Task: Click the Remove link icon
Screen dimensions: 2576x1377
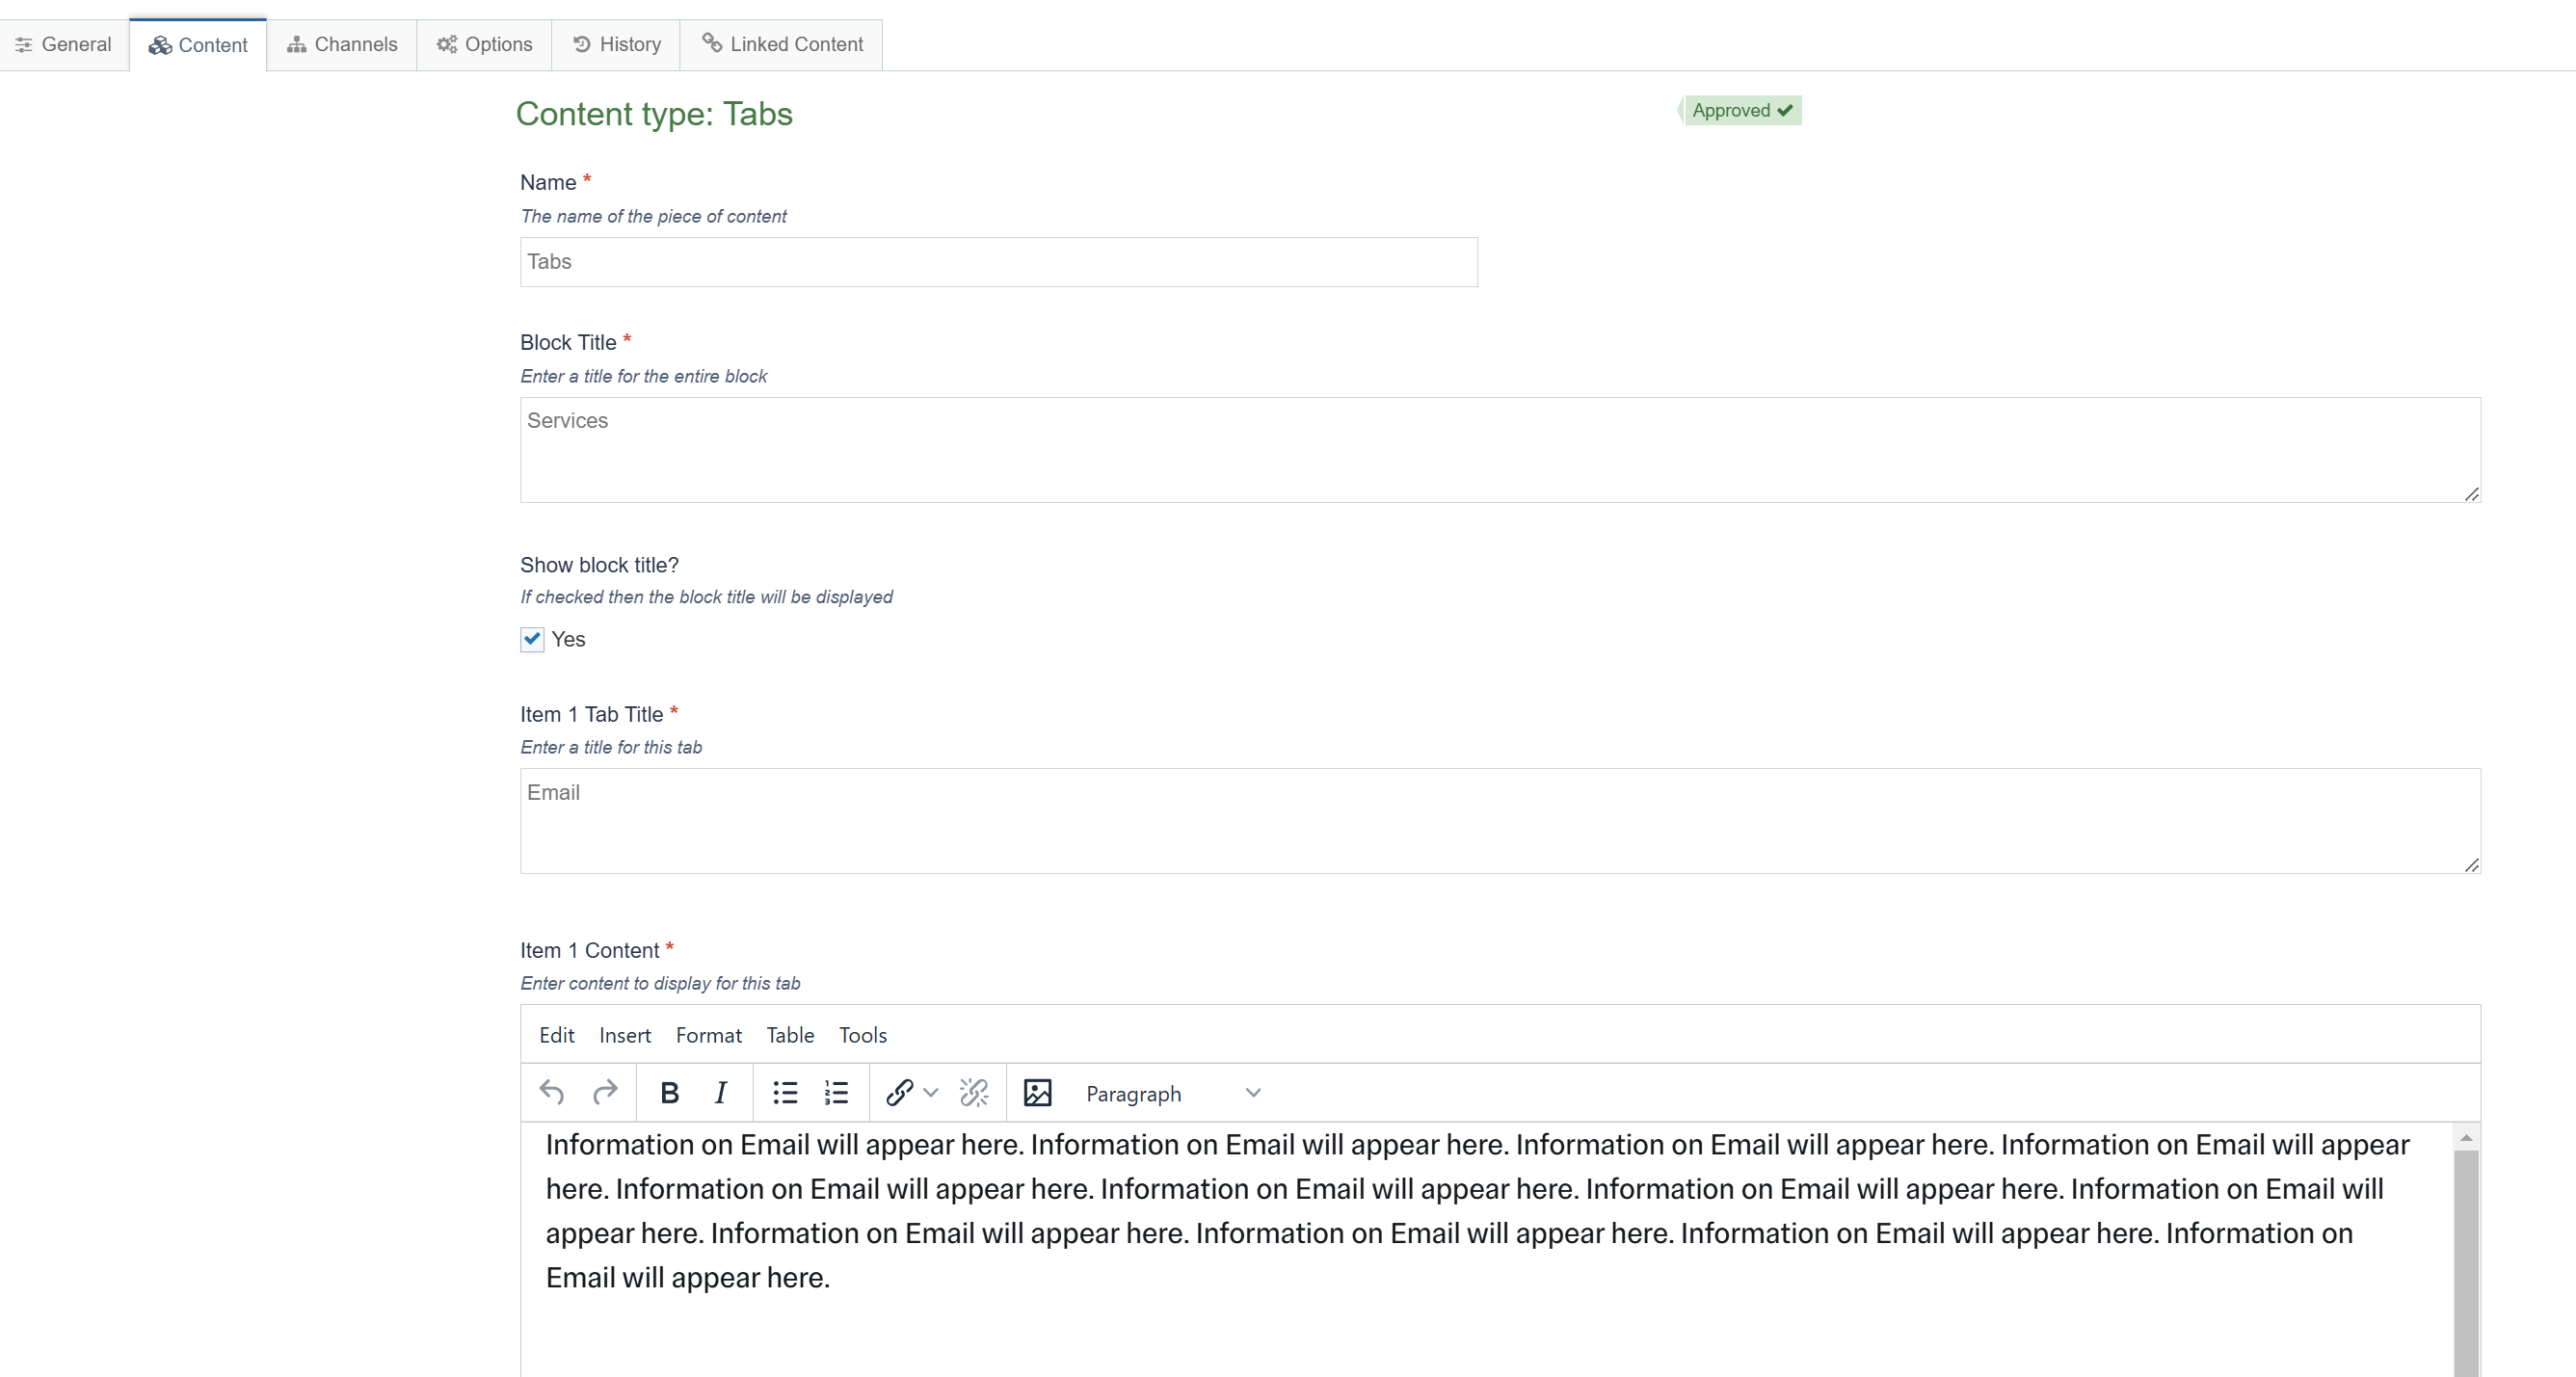Action: point(973,1093)
